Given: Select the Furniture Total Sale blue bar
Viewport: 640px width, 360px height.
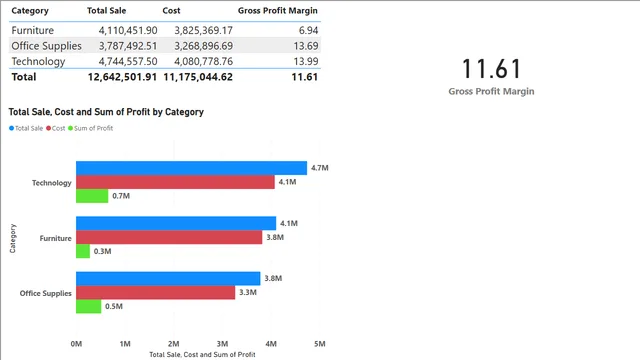Looking at the screenshot, I should pos(176,223).
